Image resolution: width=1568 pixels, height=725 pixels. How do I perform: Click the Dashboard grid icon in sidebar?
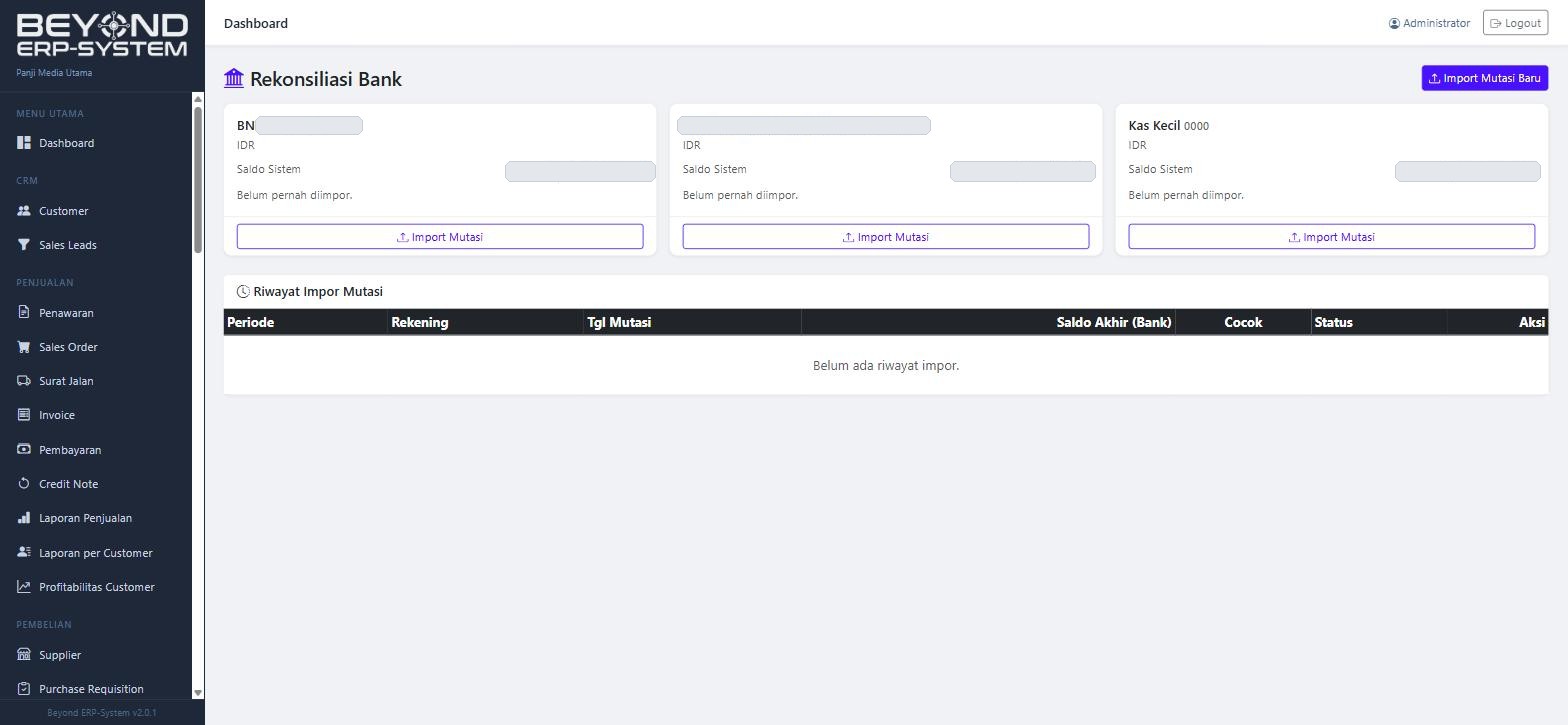[24, 143]
